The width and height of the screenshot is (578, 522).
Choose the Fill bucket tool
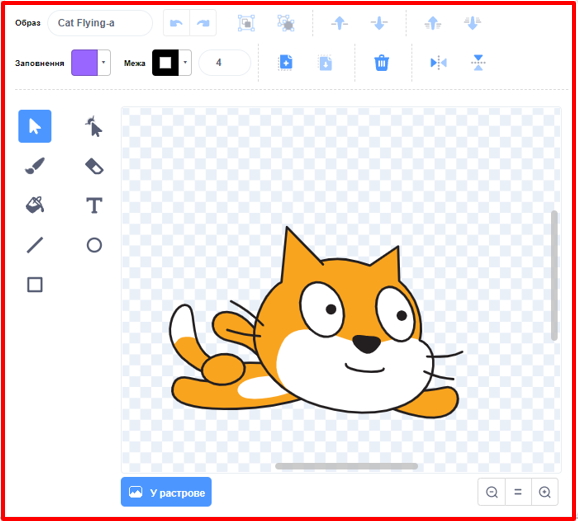point(35,205)
